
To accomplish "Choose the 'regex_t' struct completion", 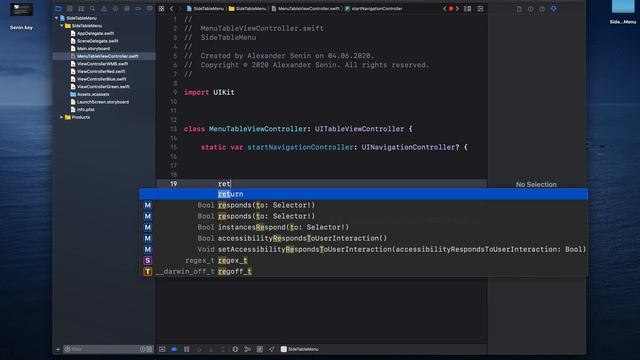I will click(364, 260).
